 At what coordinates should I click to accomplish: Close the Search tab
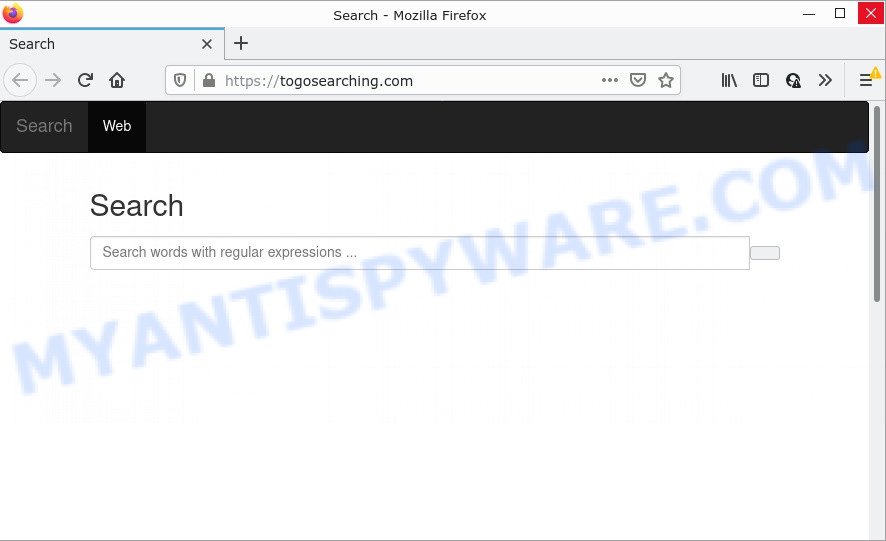pos(207,44)
